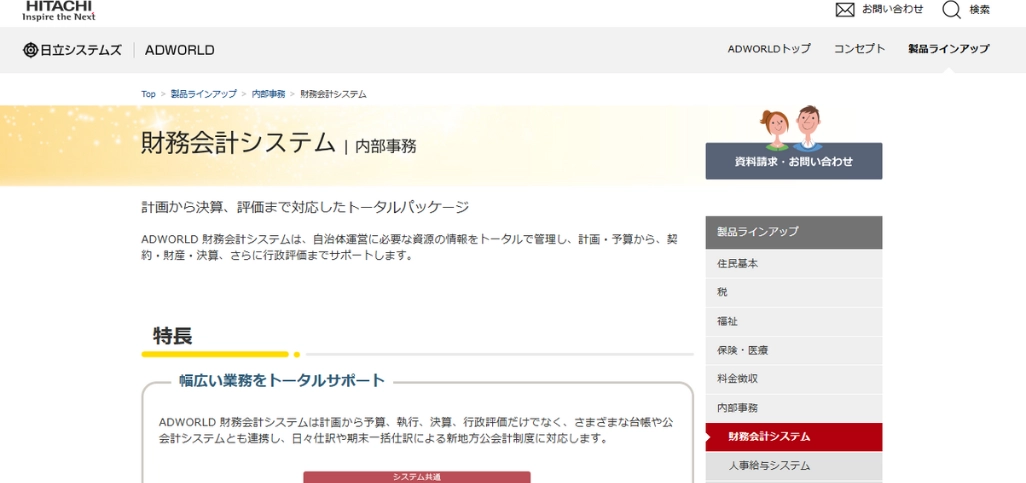Select 製品ラインアップ in top navigation
1026x483 pixels.
(948, 48)
